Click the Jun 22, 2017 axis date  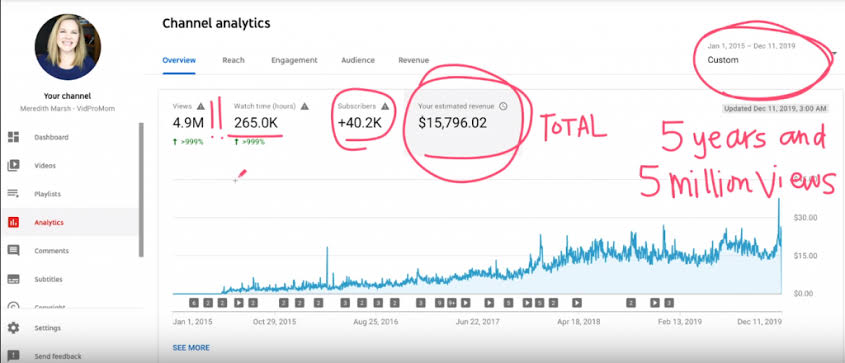tap(477, 322)
